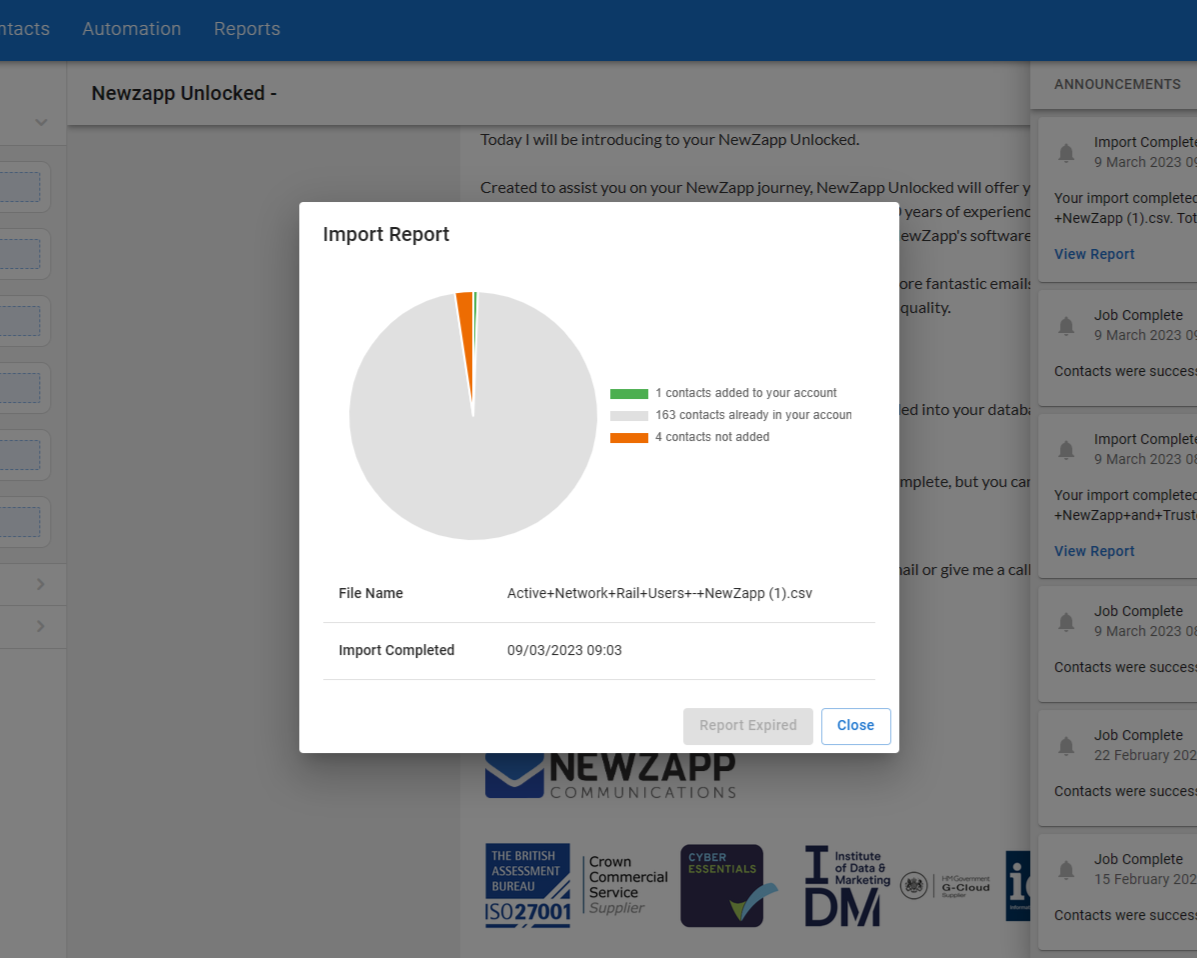Click the bell icon on the 15 February Job Complete
This screenshot has height=958, width=1197.
coord(1066,870)
